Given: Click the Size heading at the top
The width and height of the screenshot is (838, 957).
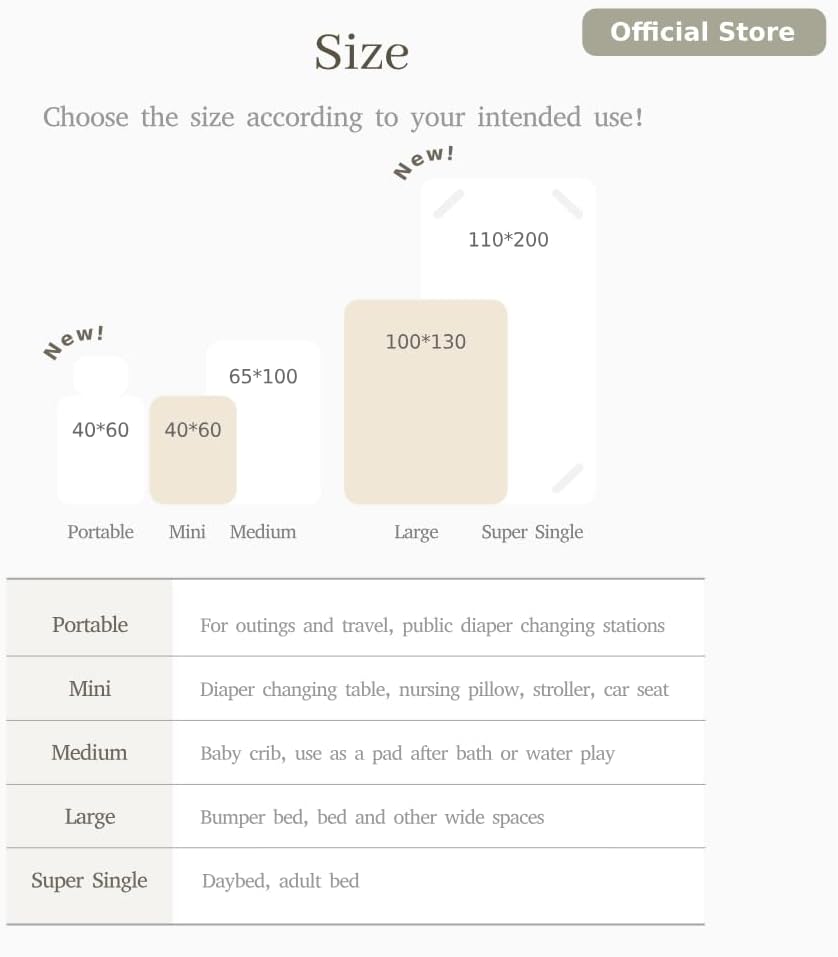Looking at the screenshot, I should pos(361,52).
